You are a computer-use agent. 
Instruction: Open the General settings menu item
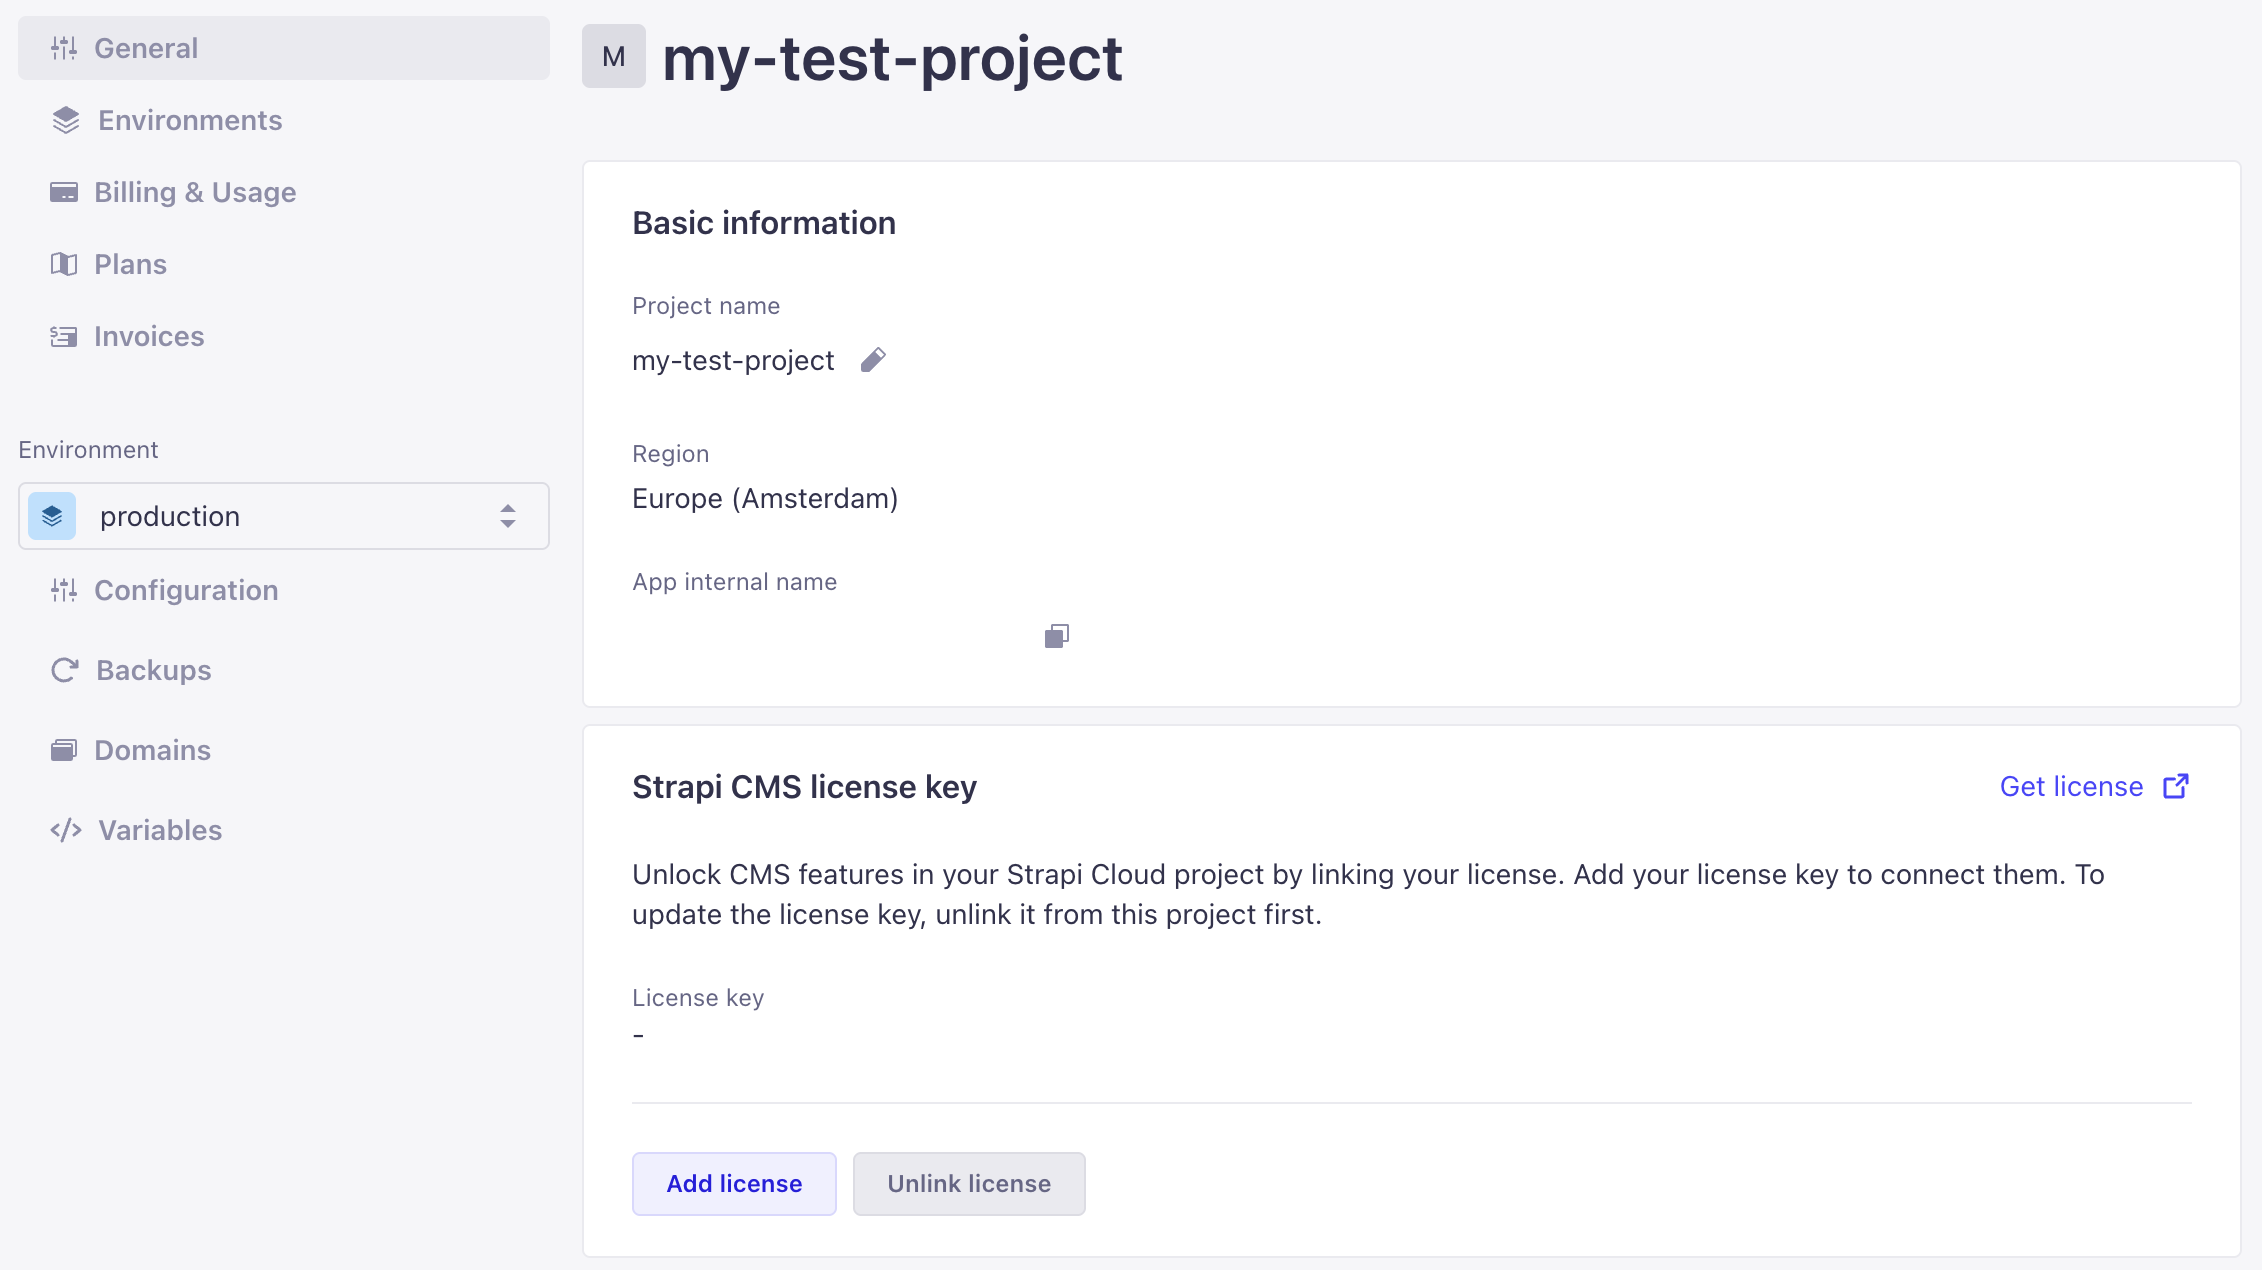pos(284,48)
